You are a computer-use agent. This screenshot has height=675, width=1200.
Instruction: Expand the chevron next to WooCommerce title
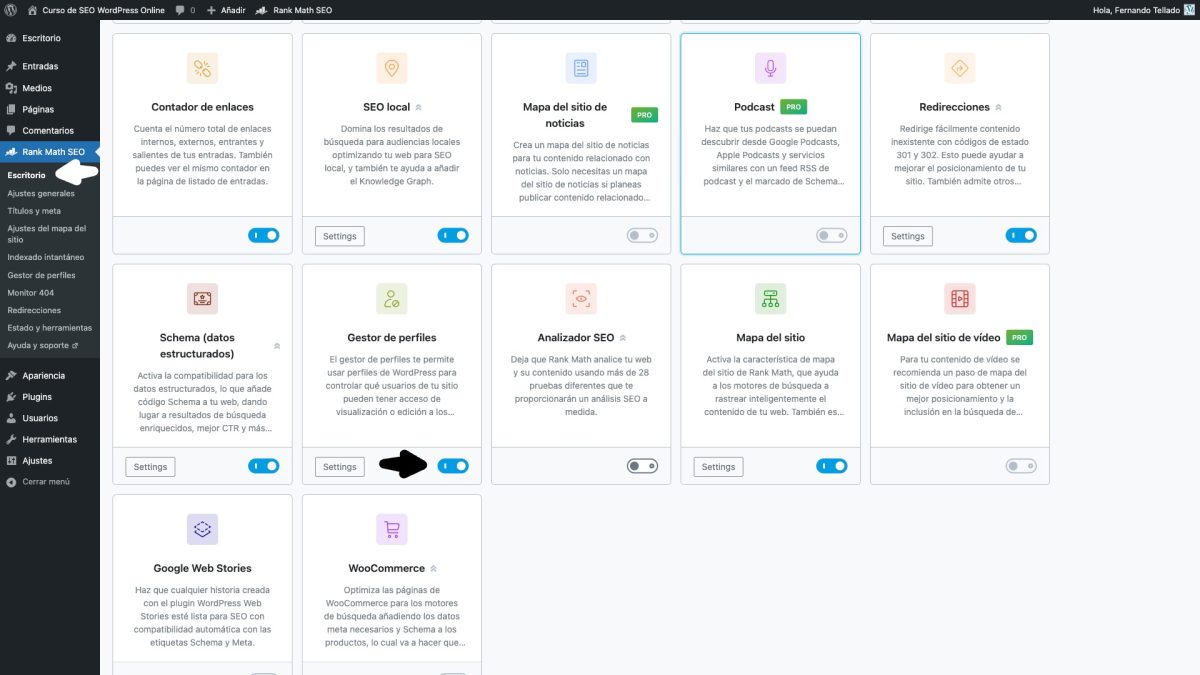point(433,568)
